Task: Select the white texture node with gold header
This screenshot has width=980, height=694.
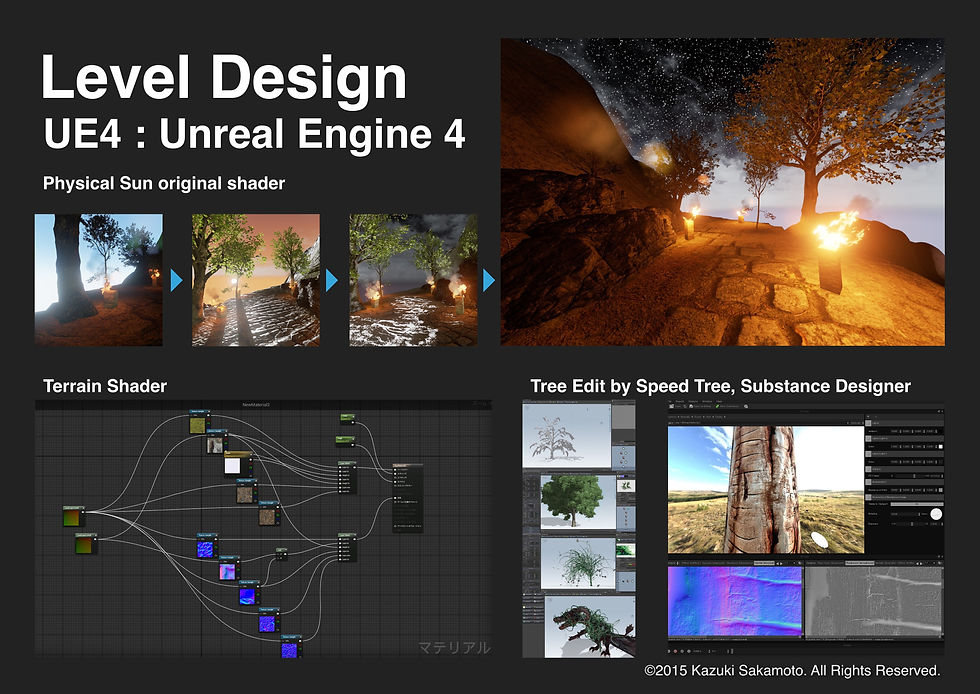Action: coord(238,464)
